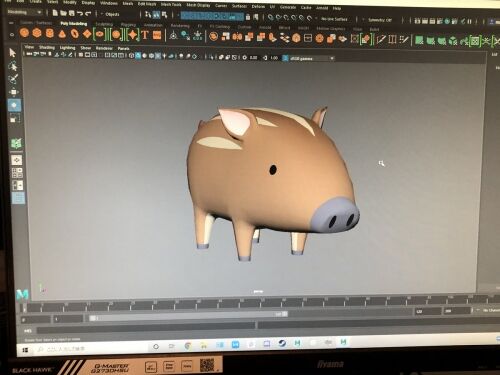Image resolution: width=500 pixels, height=375 pixels.
Task: Open the Modeling menu set dropdown
Action: click(24, 12)
